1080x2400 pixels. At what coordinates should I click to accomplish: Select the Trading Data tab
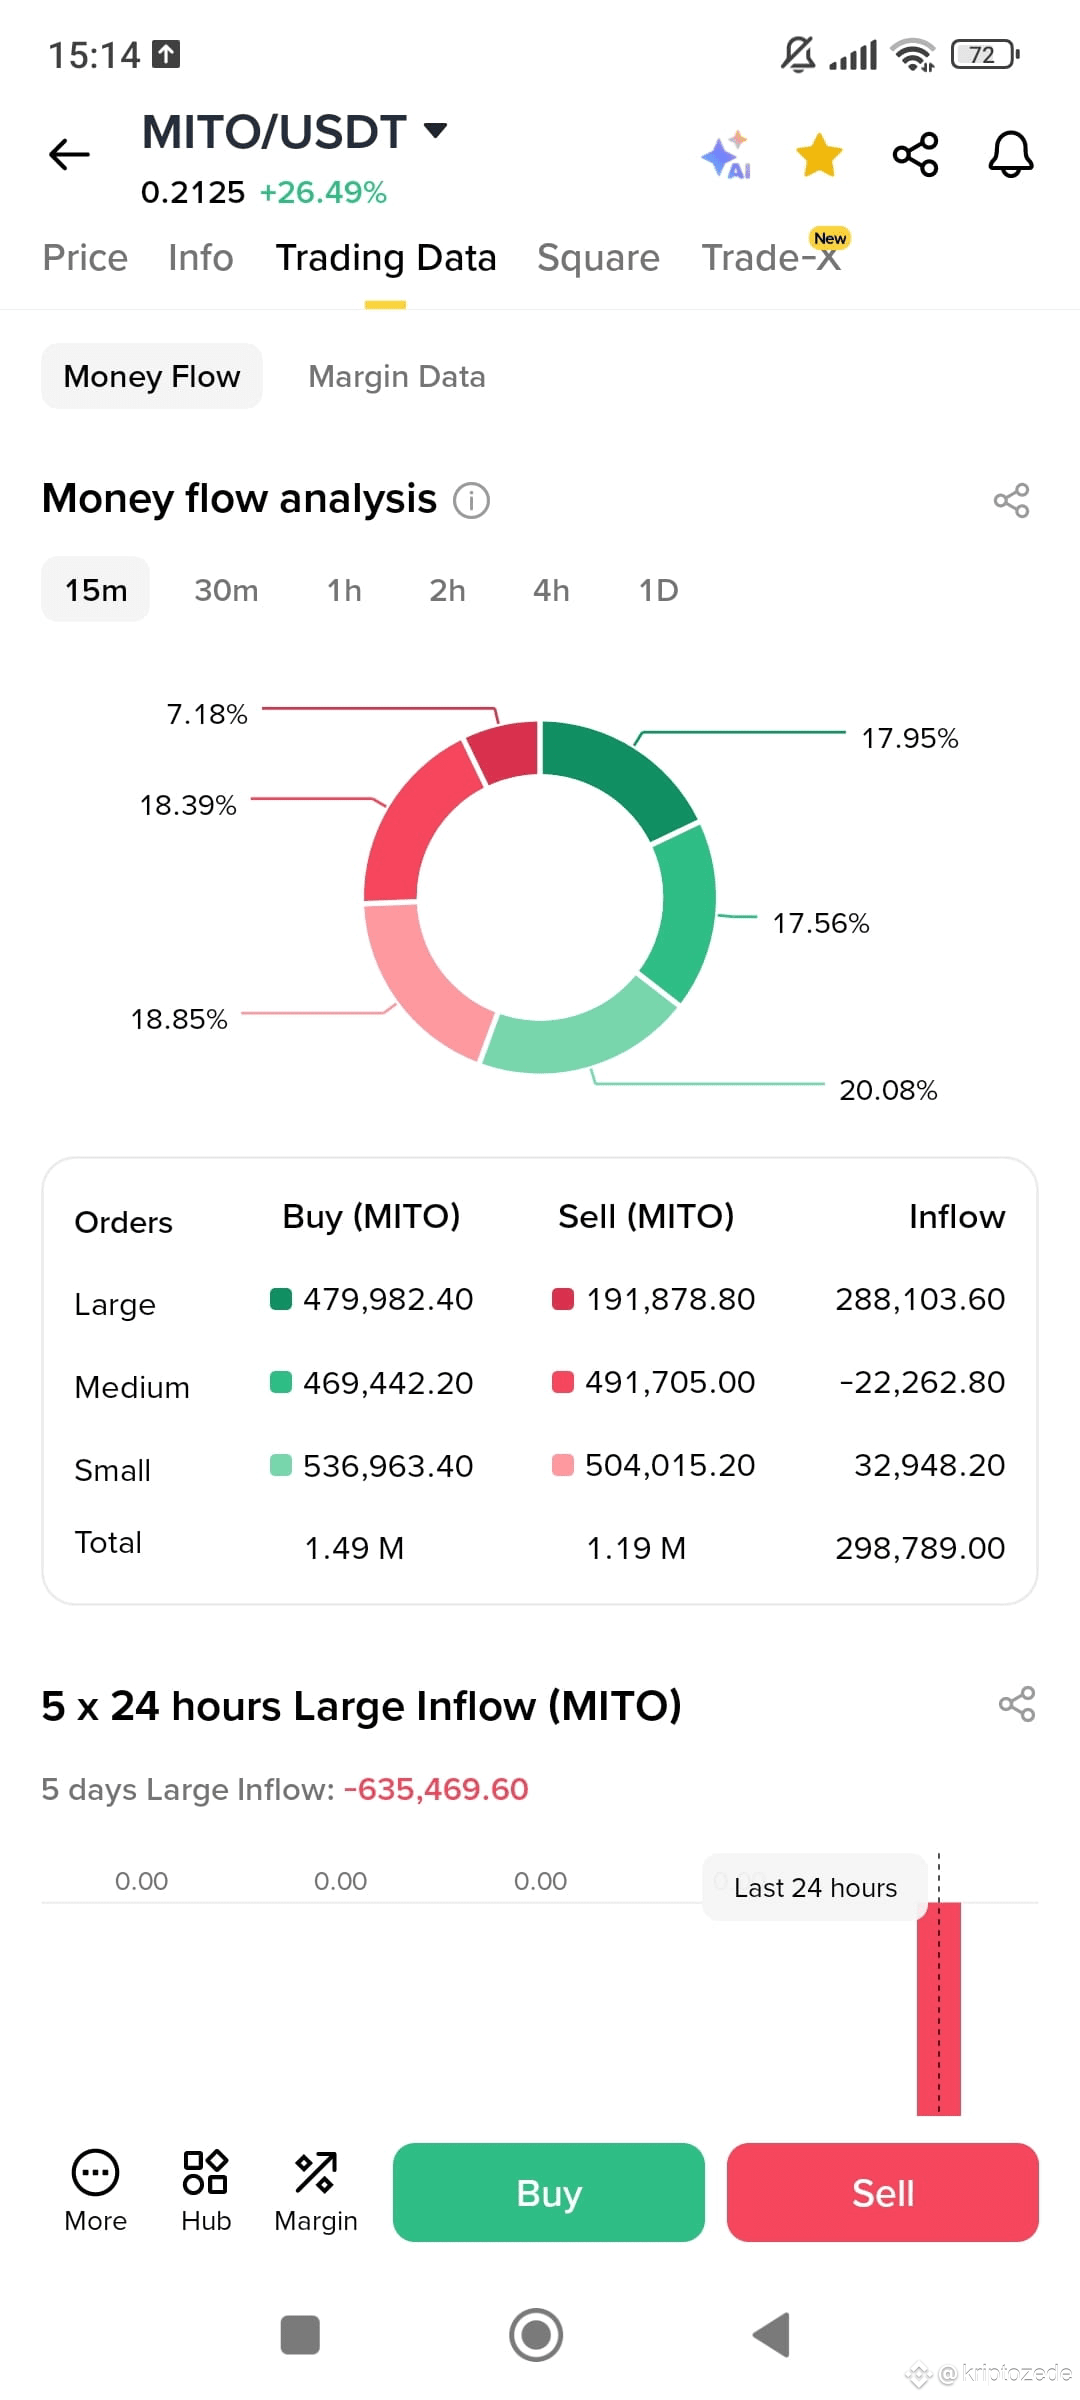pos(386,258)
